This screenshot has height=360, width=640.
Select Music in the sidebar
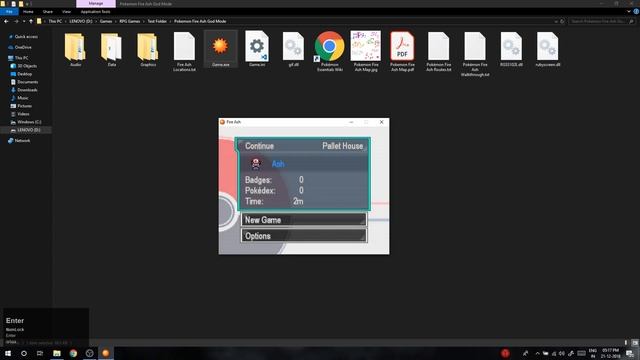23,98
